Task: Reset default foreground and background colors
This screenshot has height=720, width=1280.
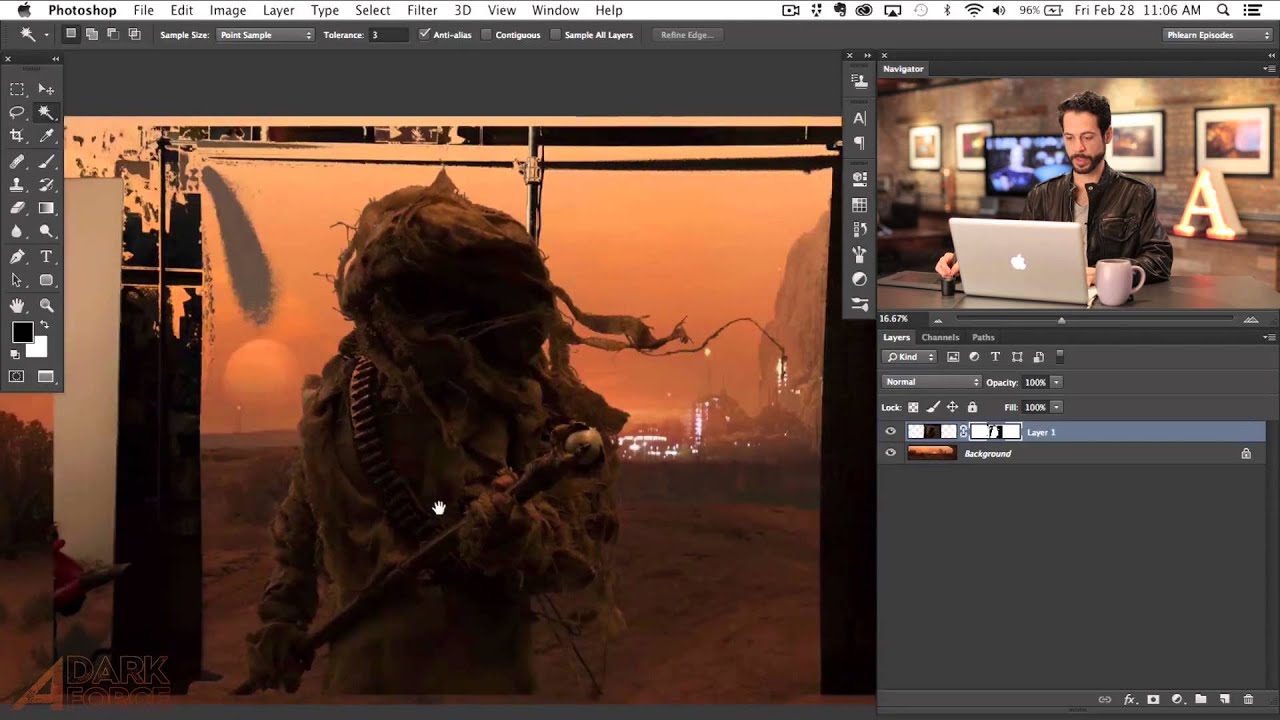Action: (x=15, y=354)
